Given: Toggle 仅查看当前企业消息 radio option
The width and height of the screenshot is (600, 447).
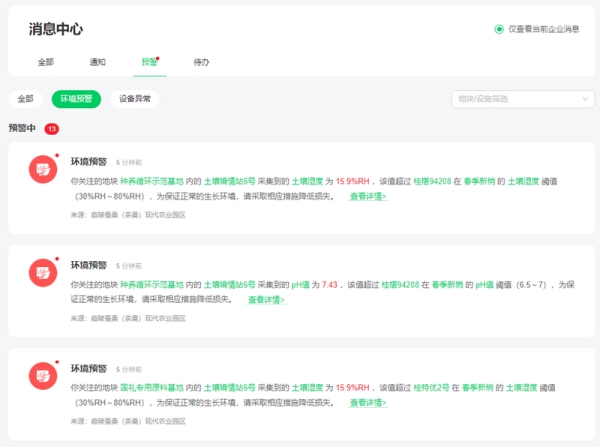Looking at the screenshot, I should (x=499, y=29).
